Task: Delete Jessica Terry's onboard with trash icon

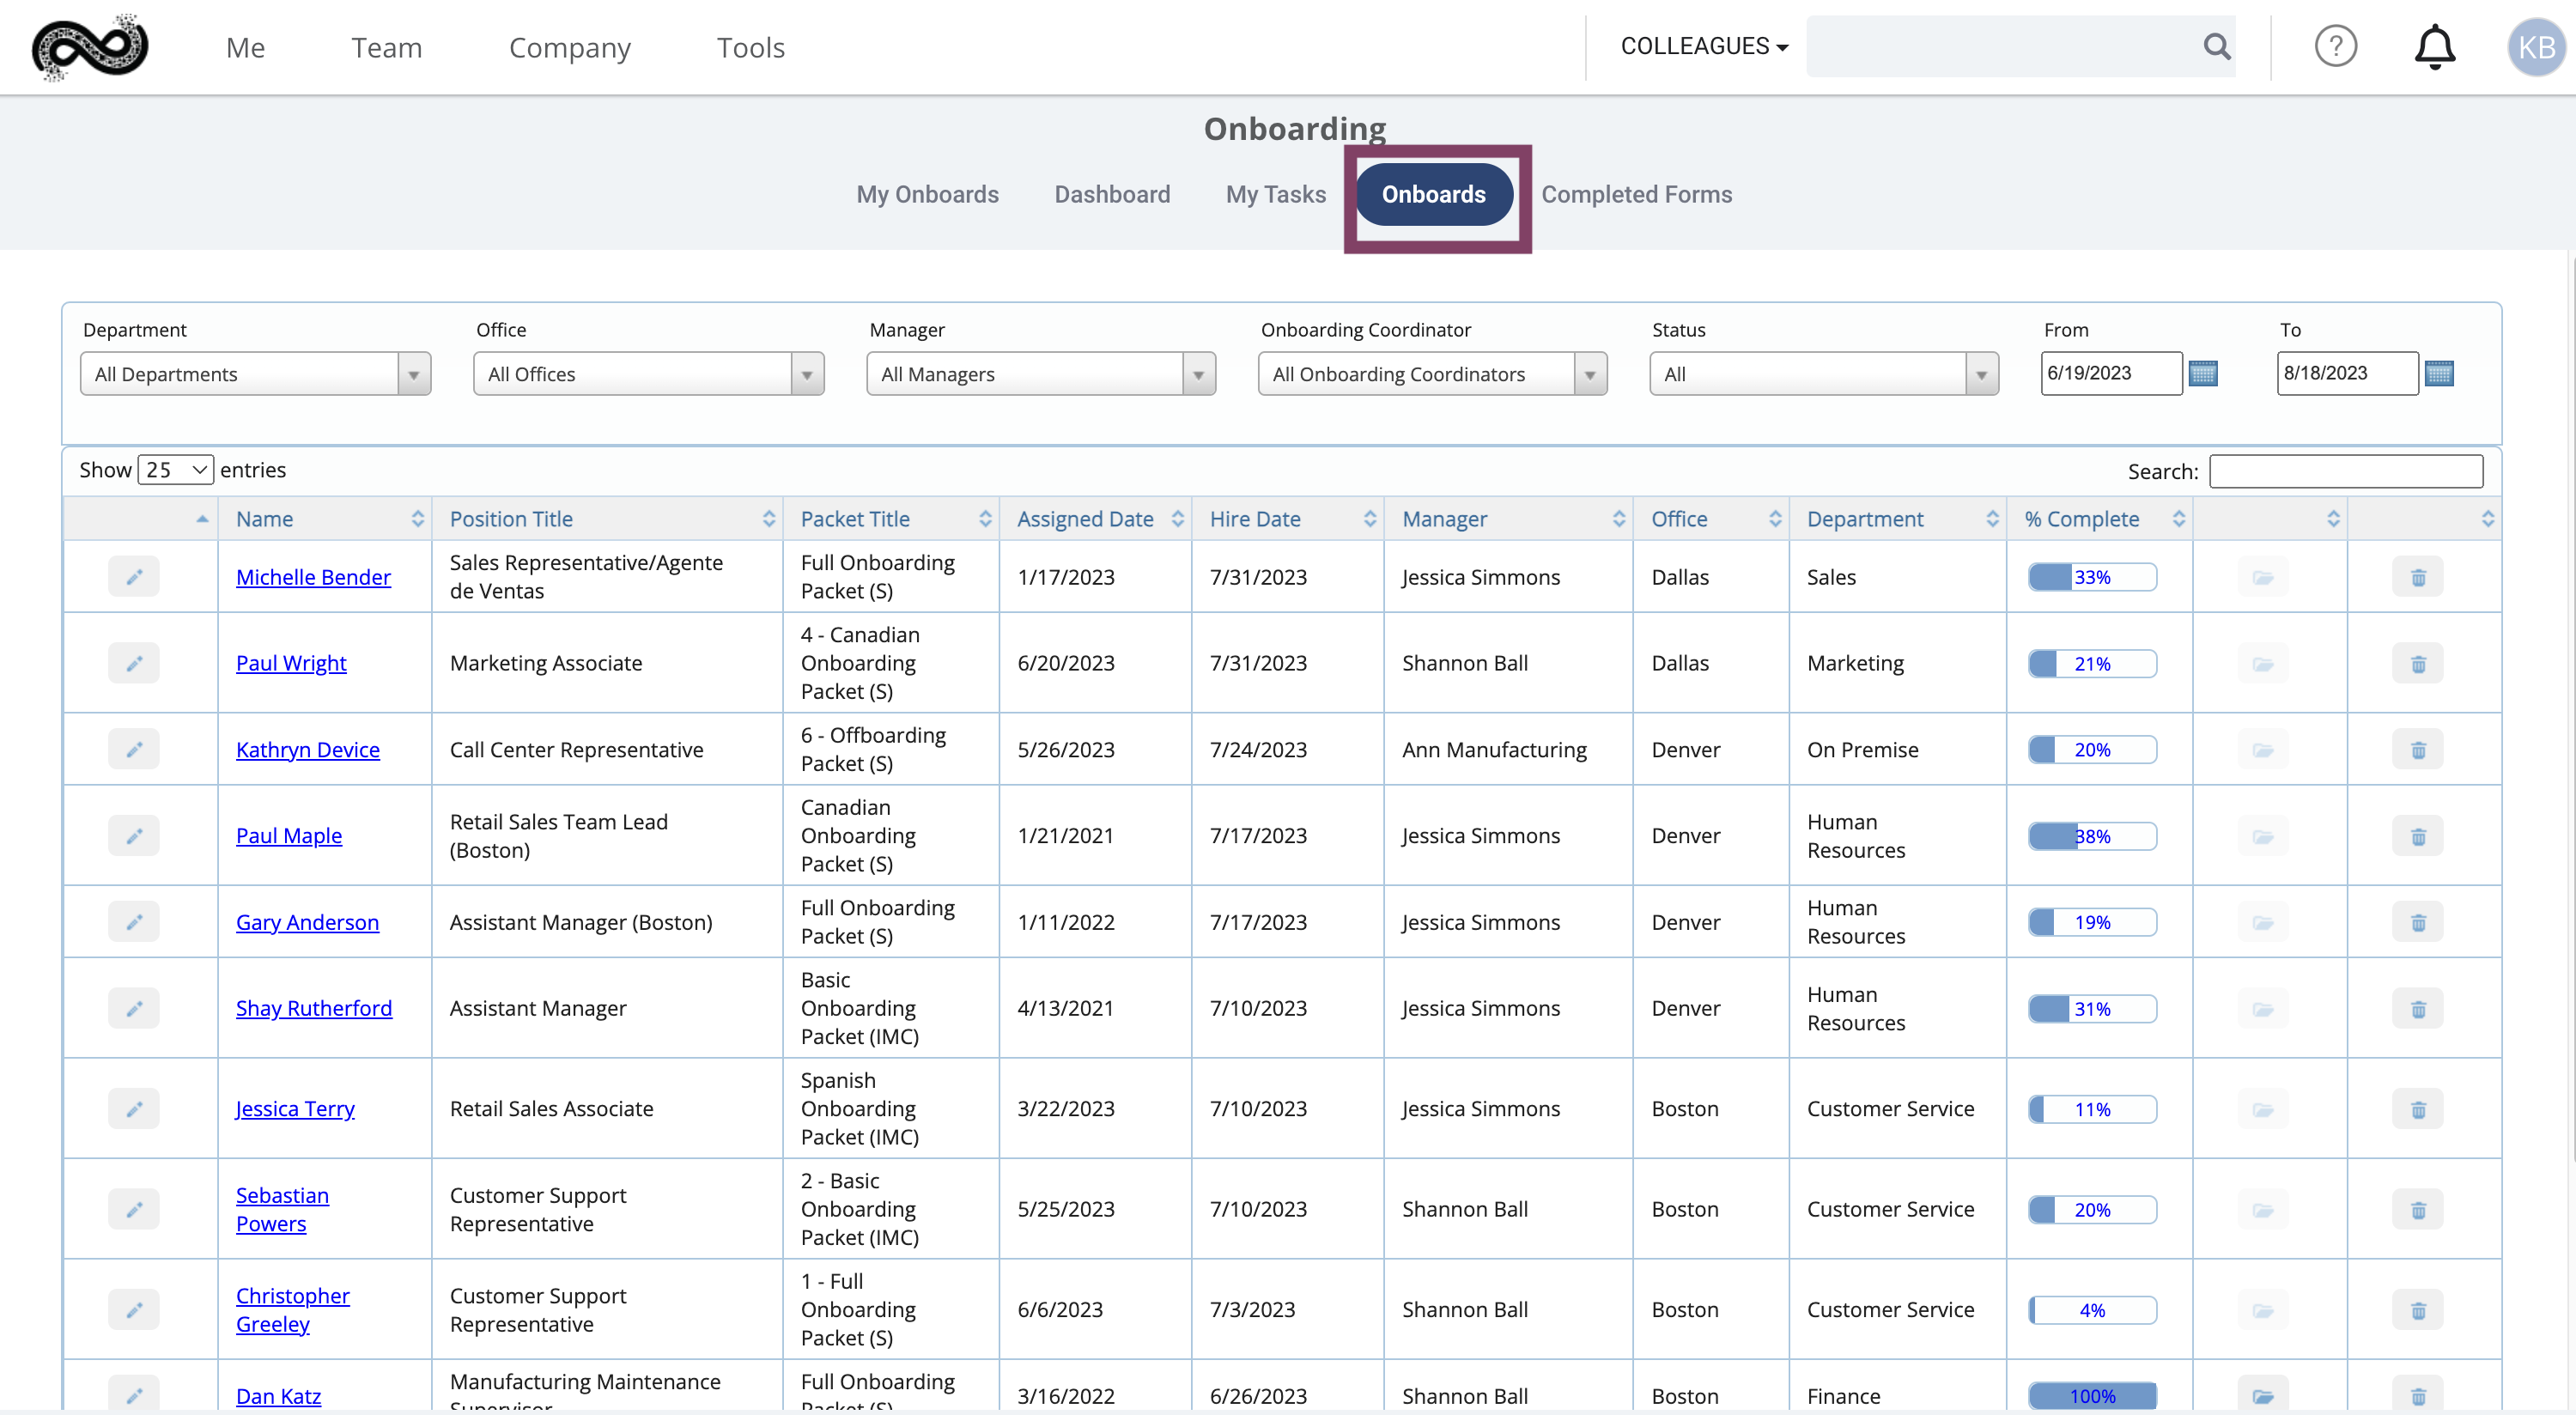Action: [x=2418, y=1109]
